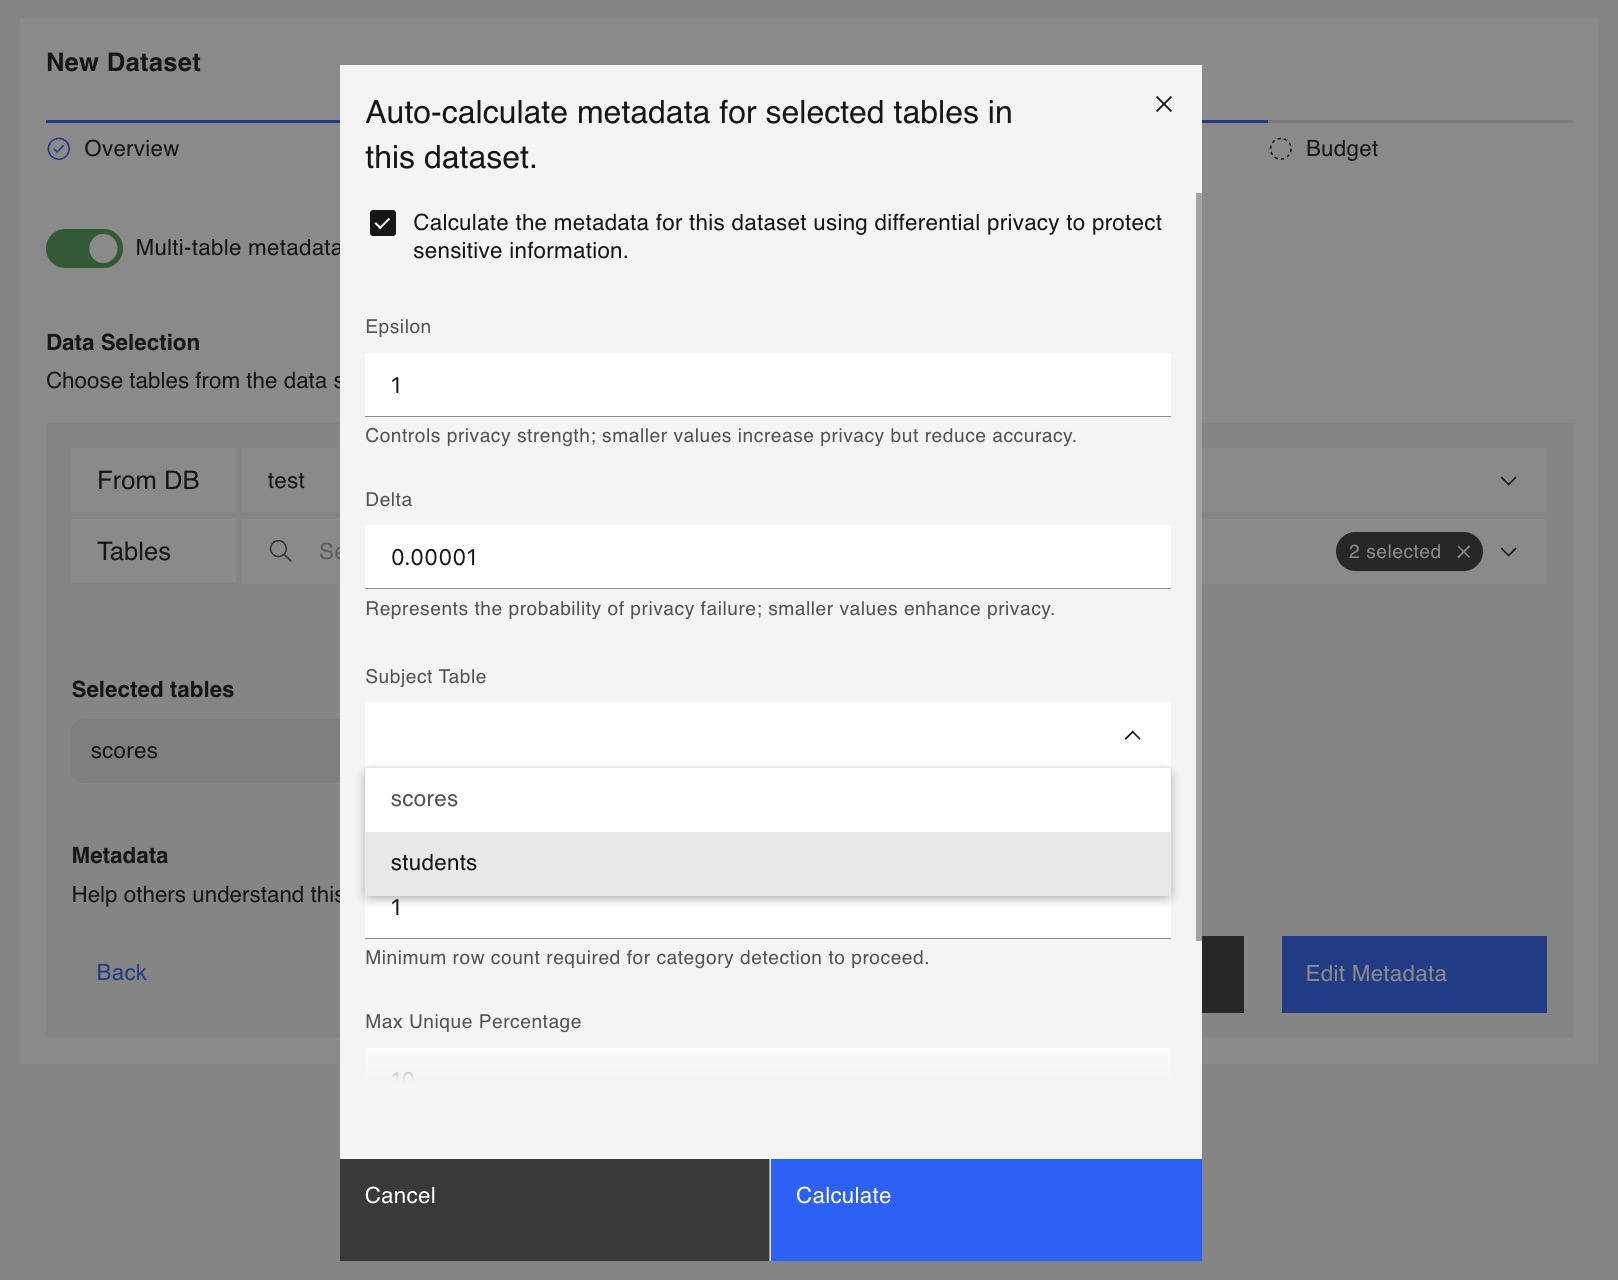Choose scores as subject table
The image size is (1618, 1280).
tap(768, 799)
